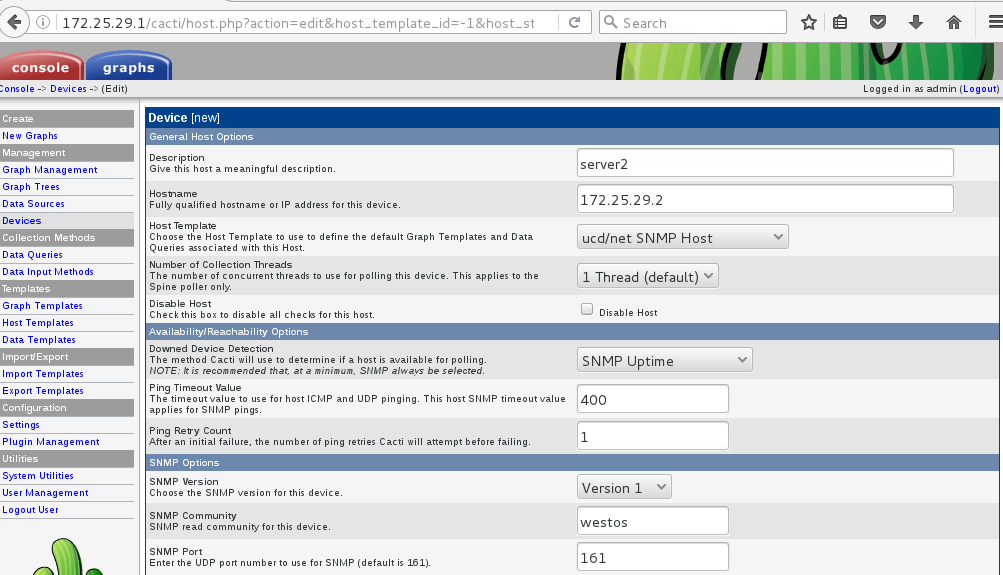Open System Utilities link
The height and width of the screenshot is (575, 1003).
(38, 476)
